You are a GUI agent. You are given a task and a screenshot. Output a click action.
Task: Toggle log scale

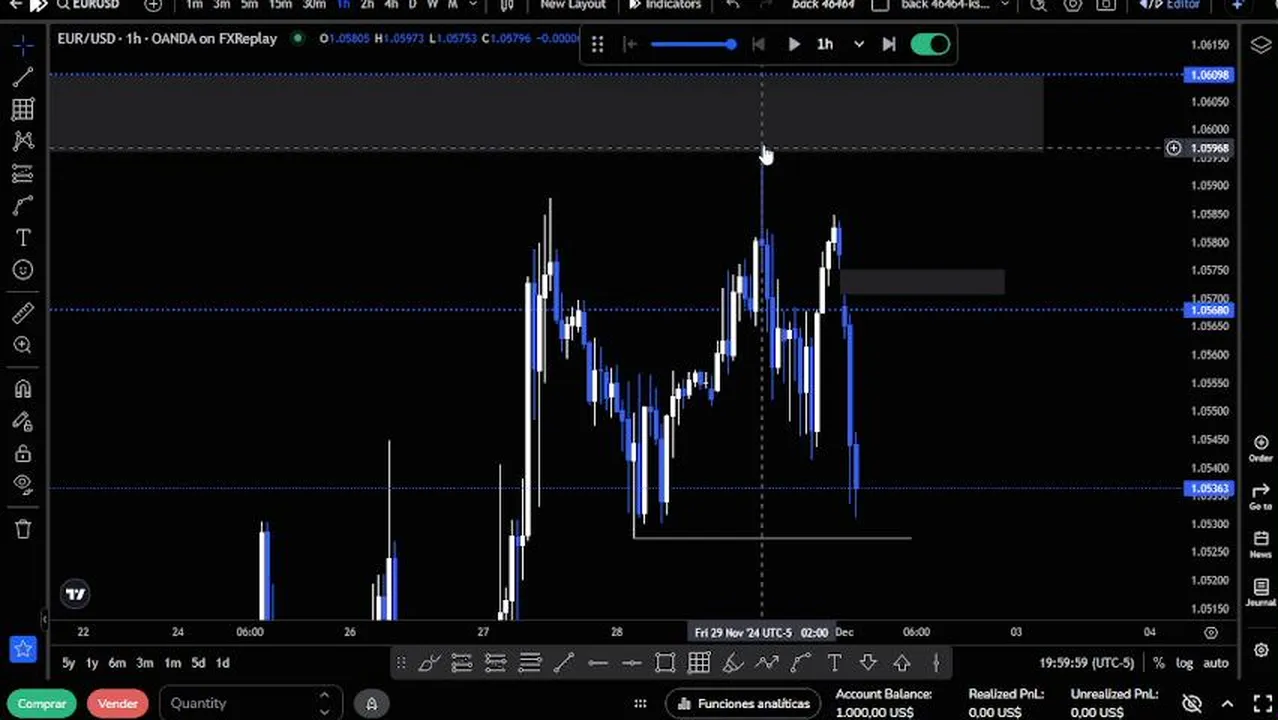1184,663
